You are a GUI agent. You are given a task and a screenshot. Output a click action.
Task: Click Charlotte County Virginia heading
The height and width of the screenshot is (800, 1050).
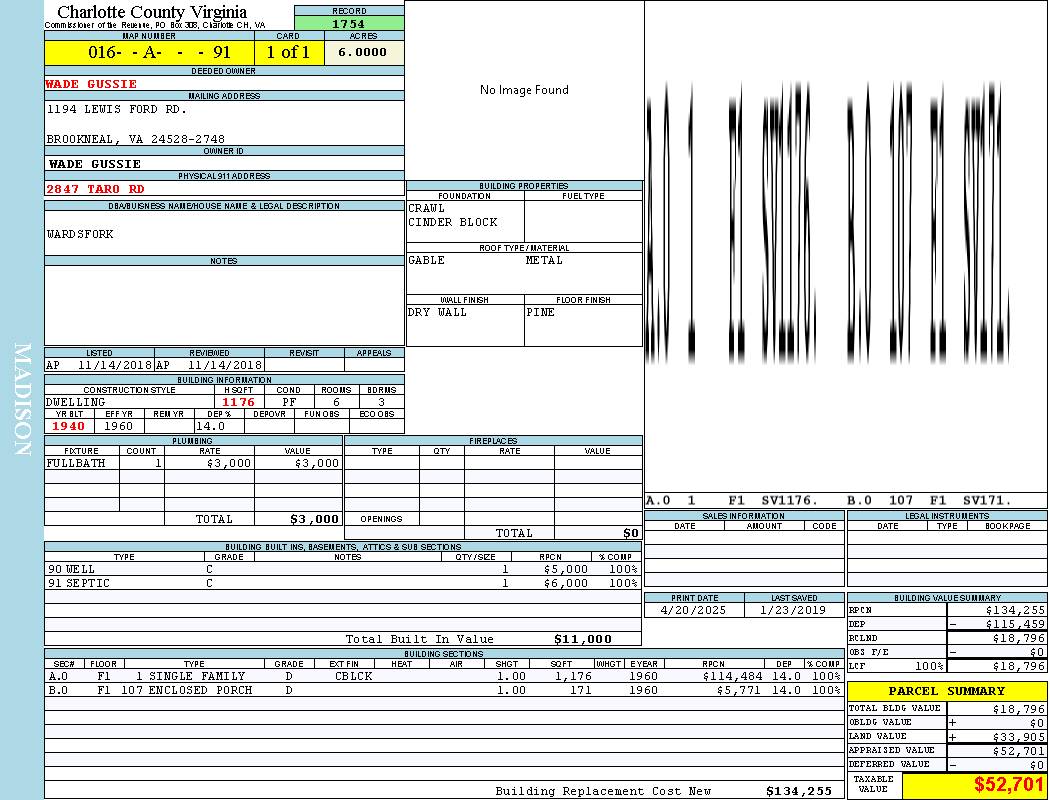(152, 12)
